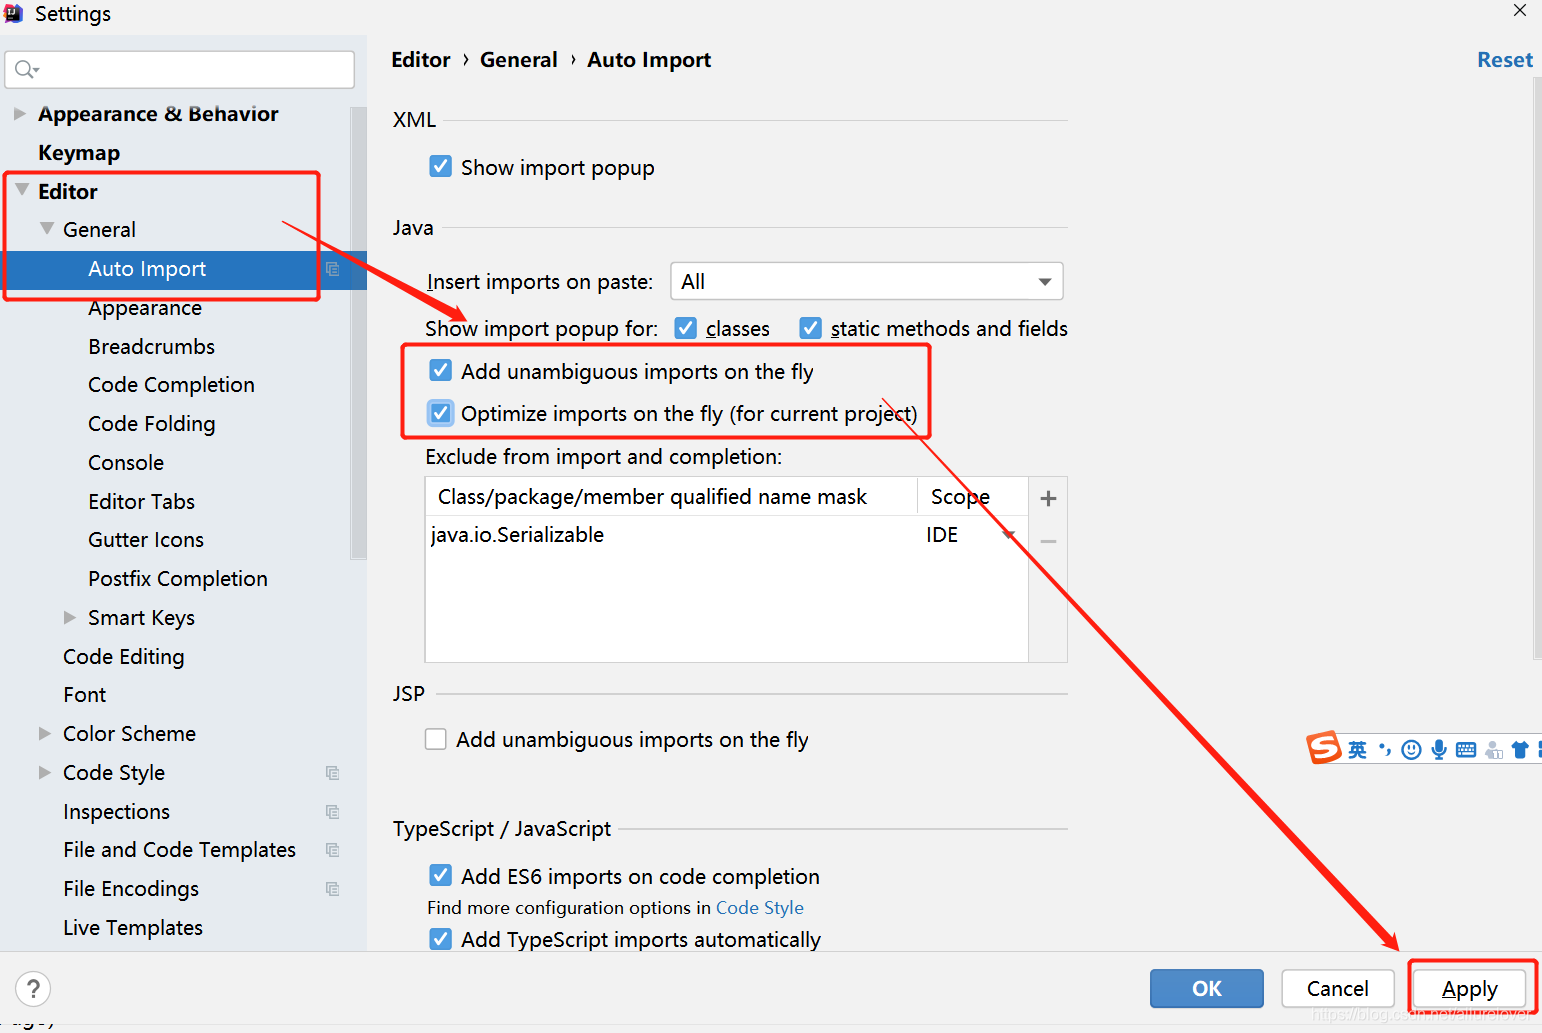Click the search magnifier icon in settings
The width and height of the screenshot is (1542, 1033).
(x=26, y=69)
